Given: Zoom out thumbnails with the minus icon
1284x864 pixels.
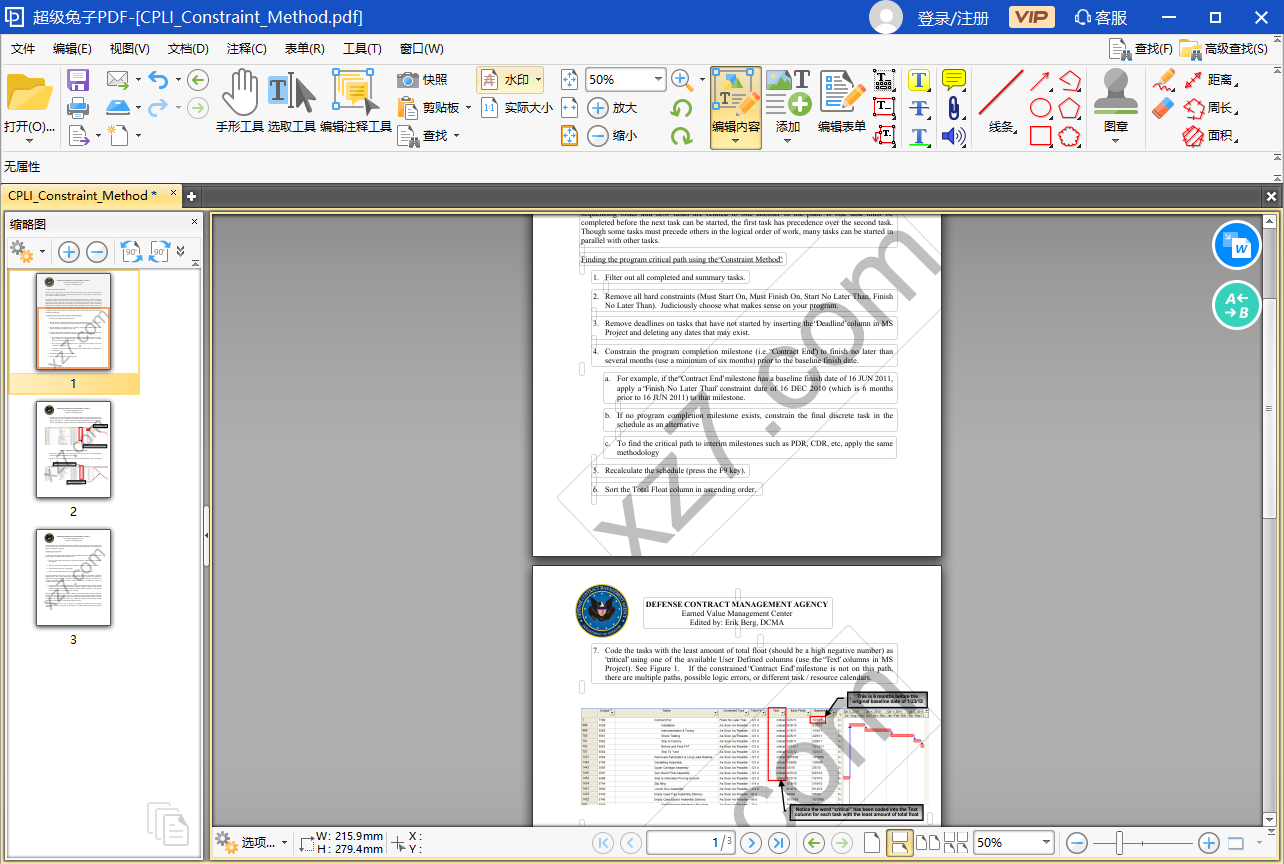Looking at the screenshot, I should [97, 252].
